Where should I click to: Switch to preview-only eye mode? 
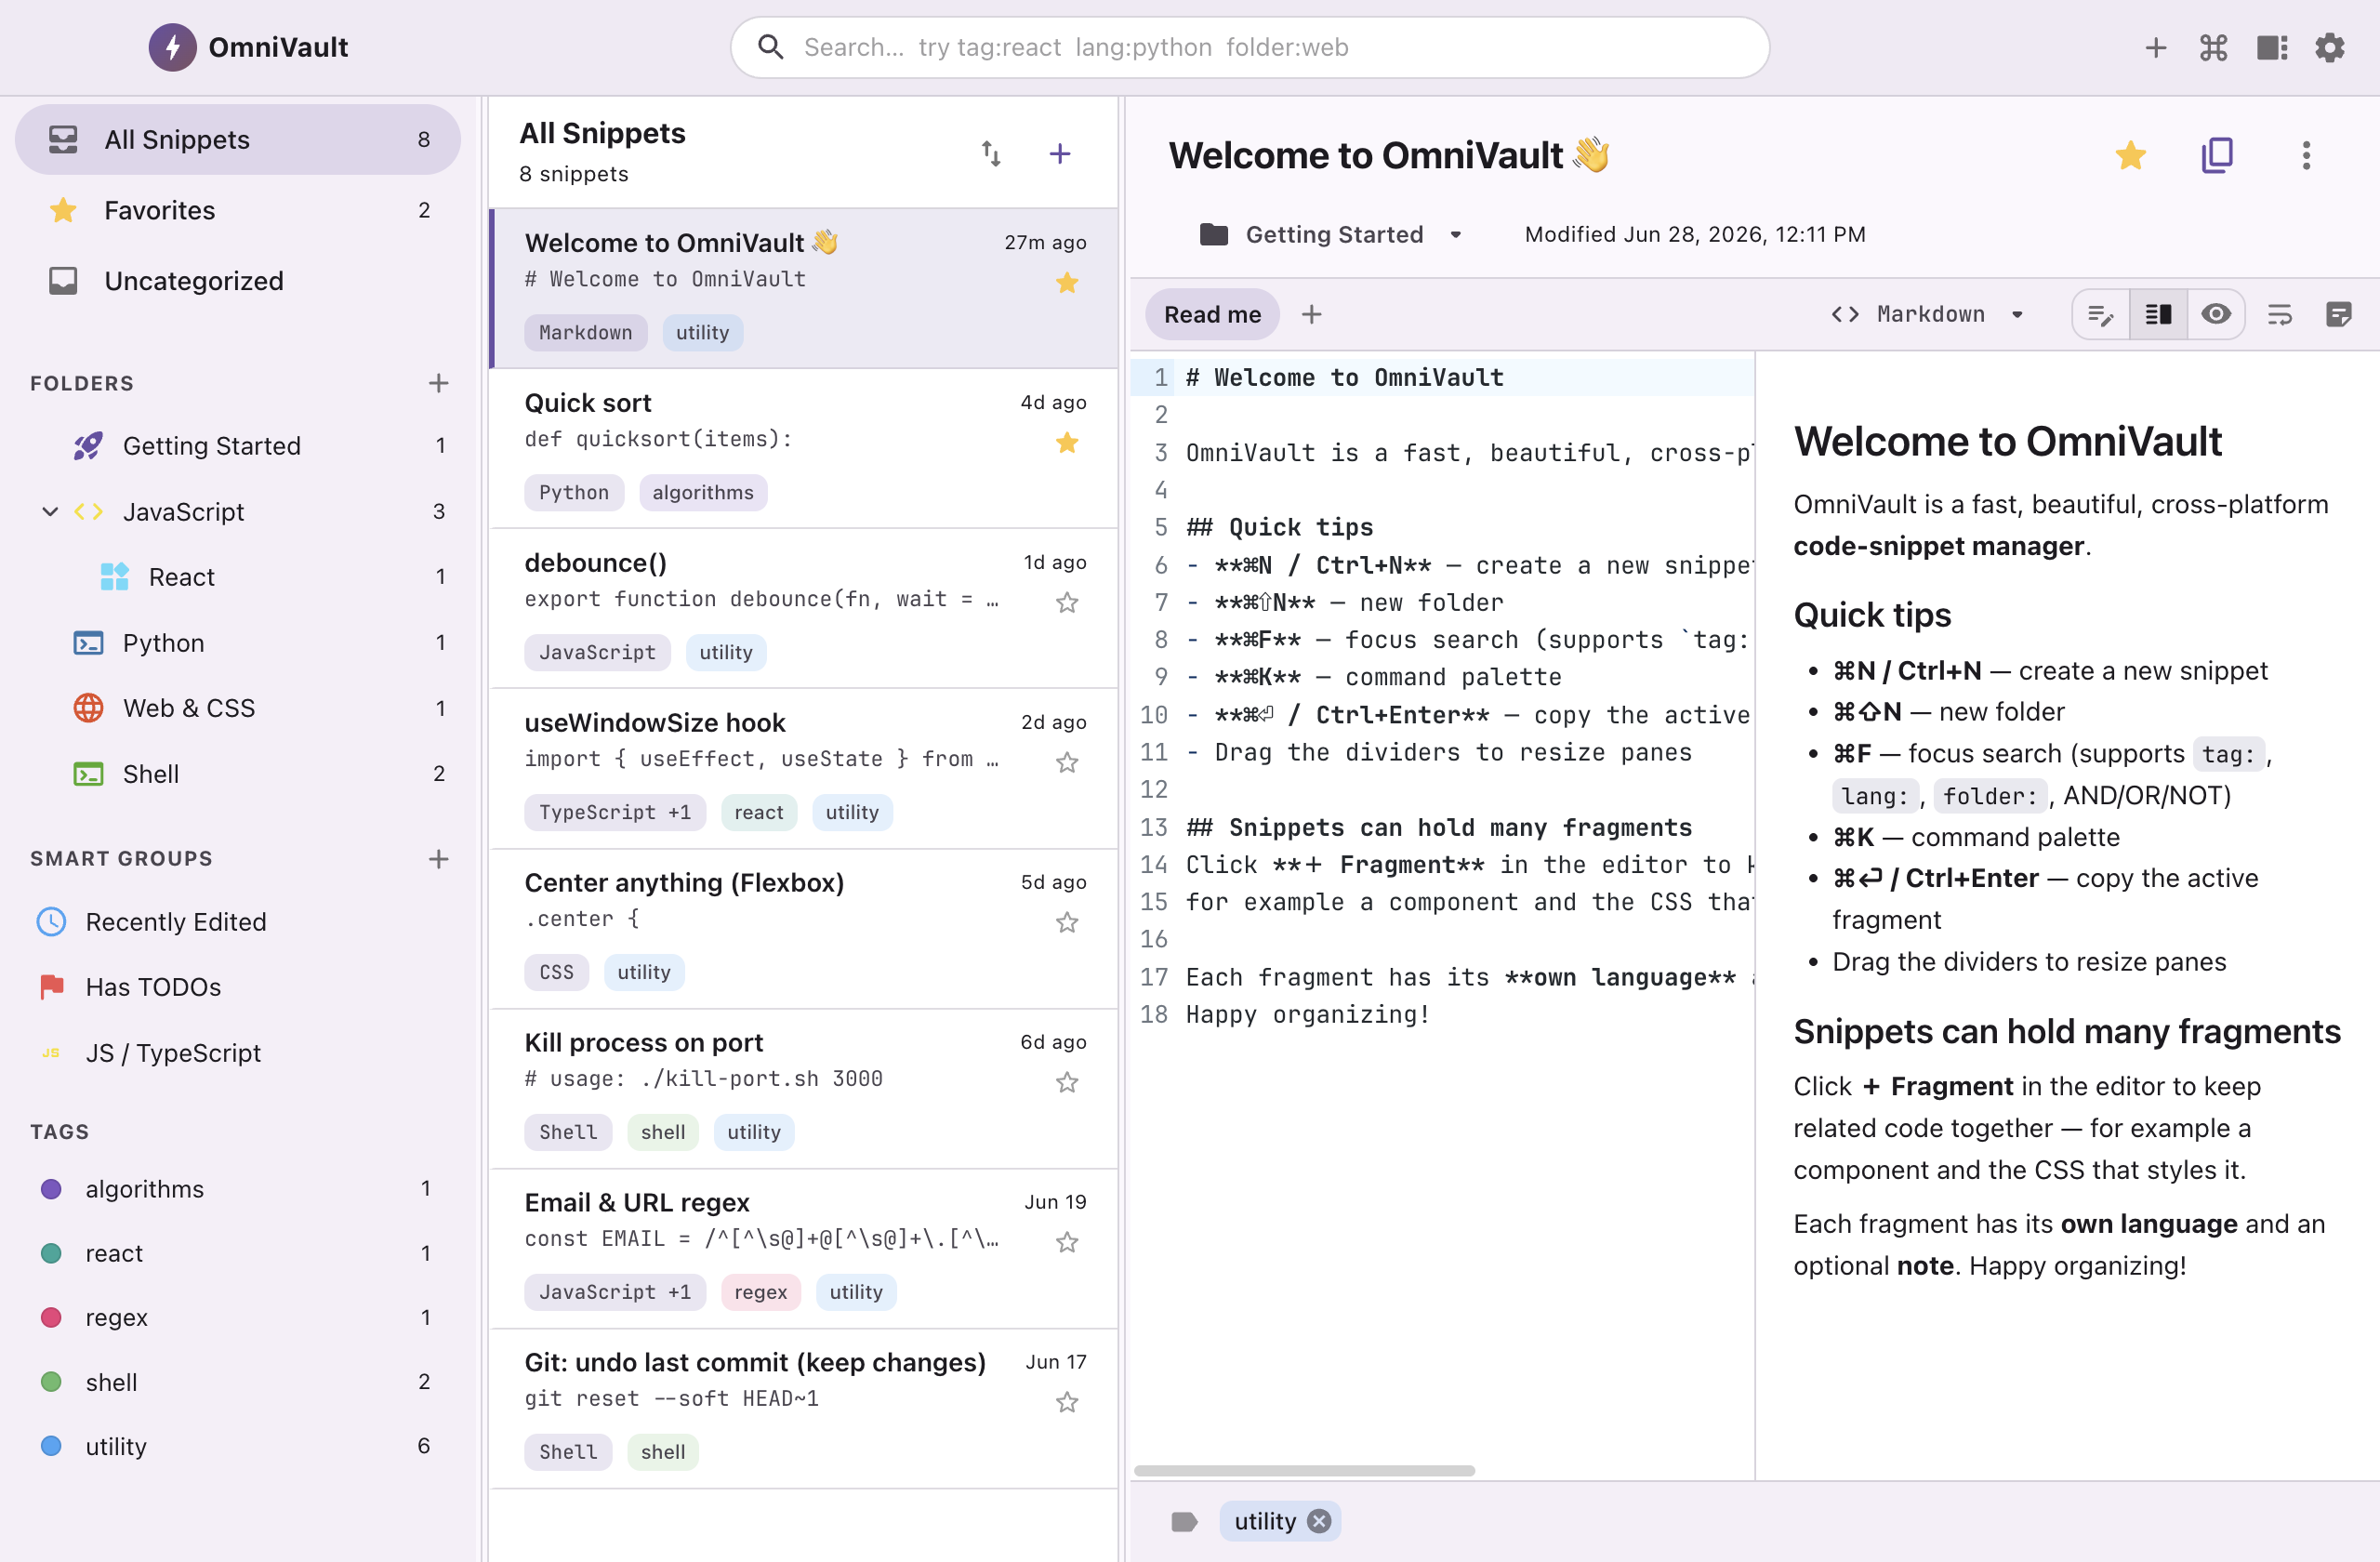coord(2216,314)
